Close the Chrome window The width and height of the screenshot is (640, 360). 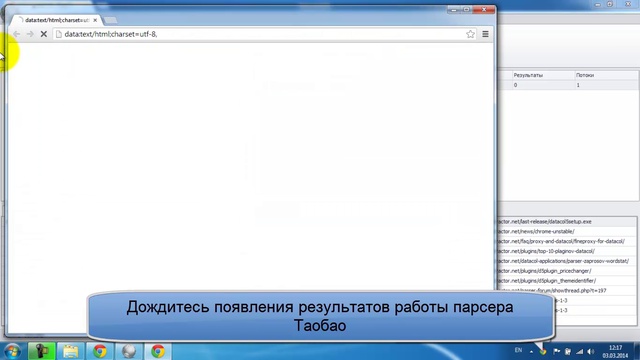pyautogui.click(x=484, y=10)
